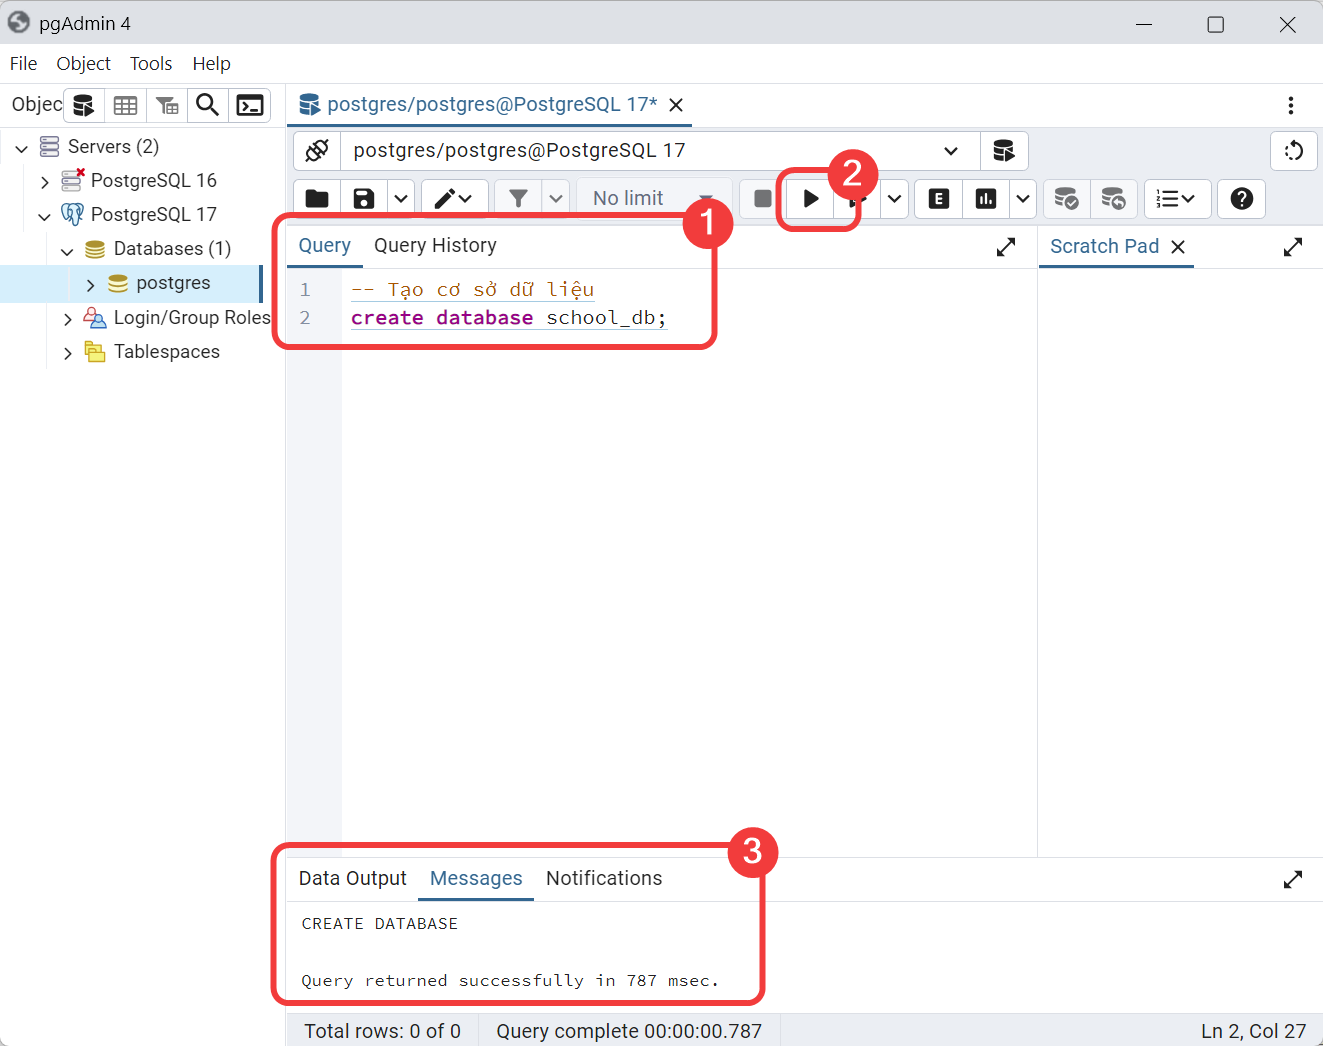1323x1046 pixels.
Task: Save the query with the floppy disk icon
Action: (x=364, y=199)
